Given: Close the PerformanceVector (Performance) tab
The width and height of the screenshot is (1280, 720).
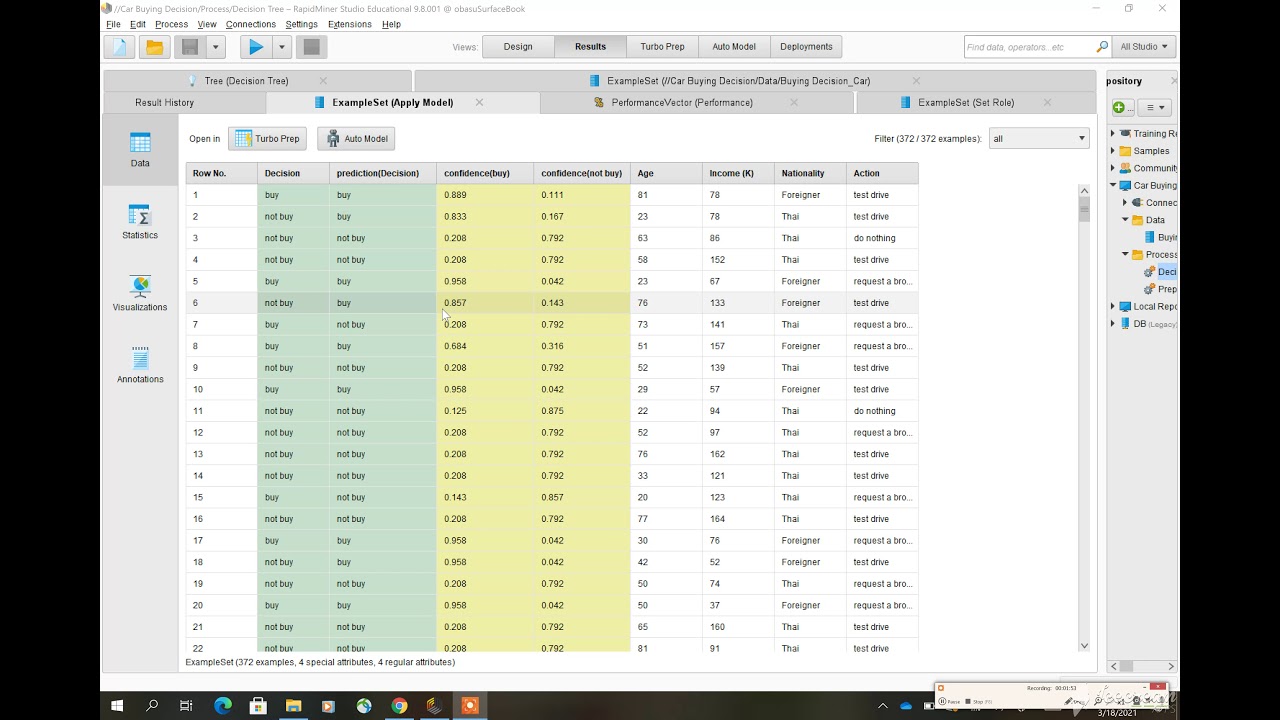Looking at the screenshot, I should click(x=794, y=102).
